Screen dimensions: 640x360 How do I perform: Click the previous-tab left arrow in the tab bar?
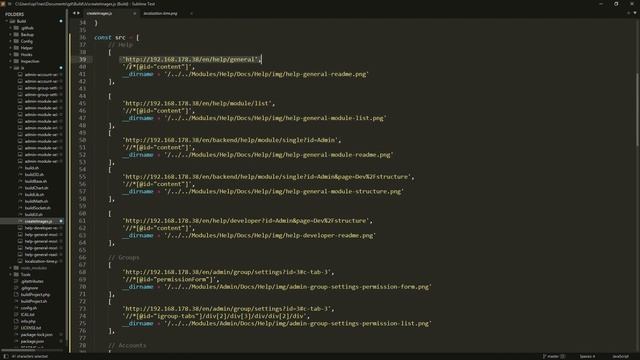[x=74, y=13]
